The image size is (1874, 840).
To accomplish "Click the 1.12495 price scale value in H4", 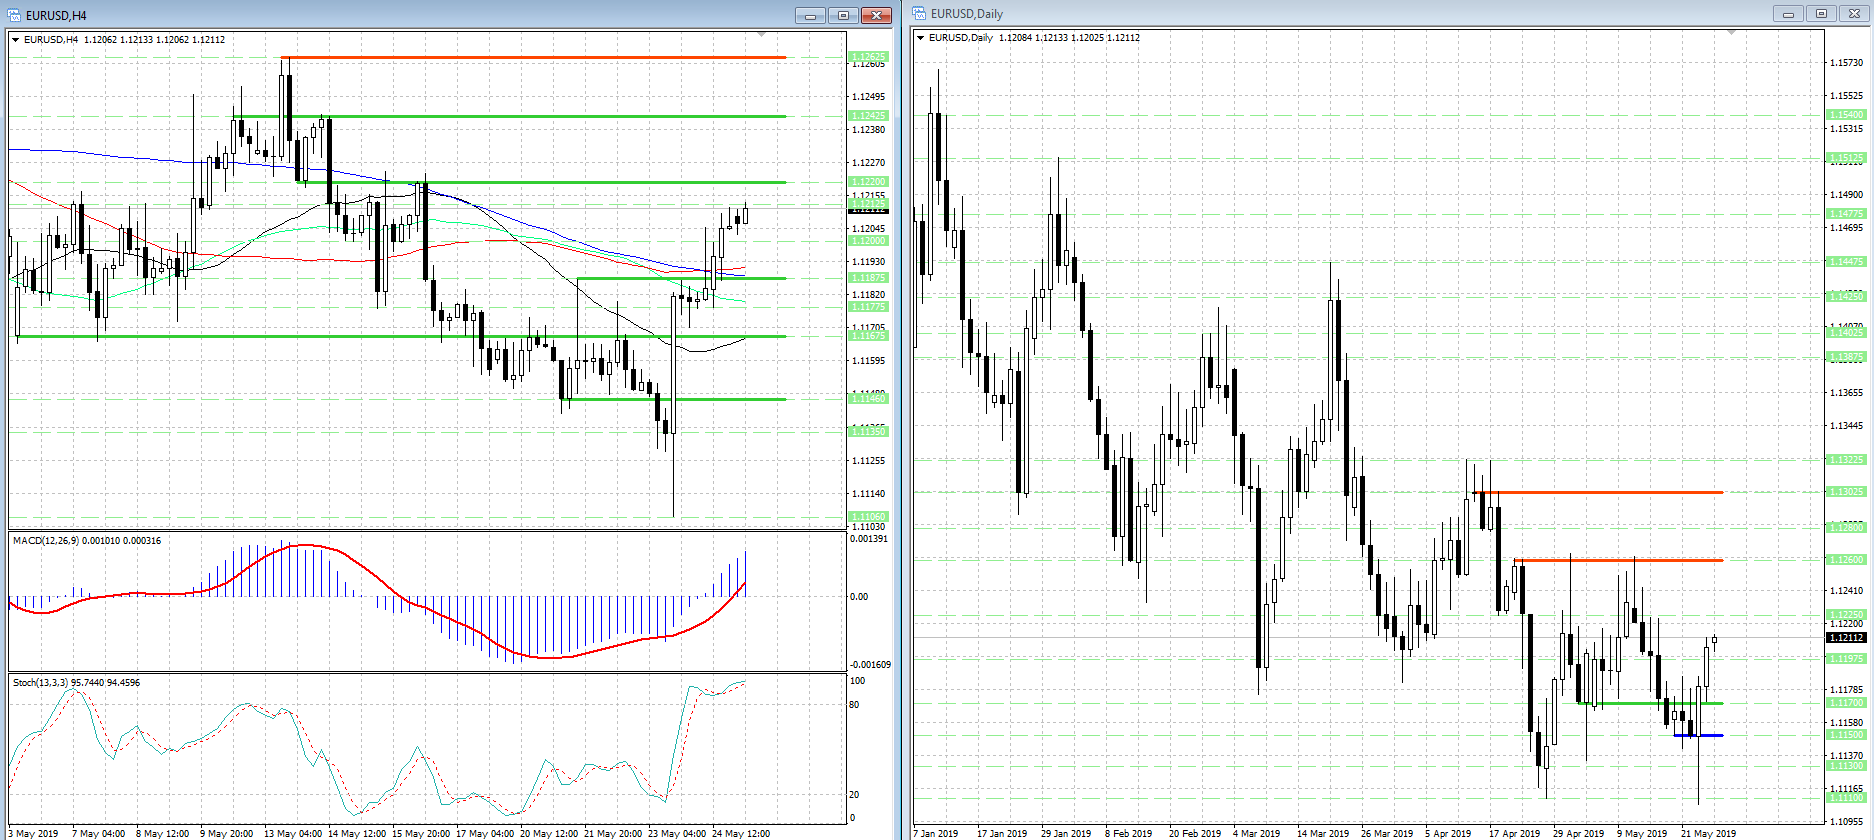I will click(868, 97).
